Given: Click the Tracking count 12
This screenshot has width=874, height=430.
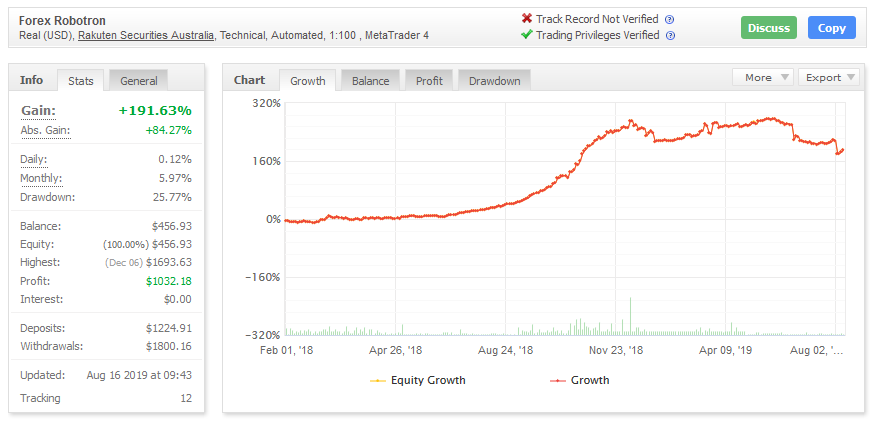Looking at the screenshot, I should pyautogui.click(x=186, y=398).
